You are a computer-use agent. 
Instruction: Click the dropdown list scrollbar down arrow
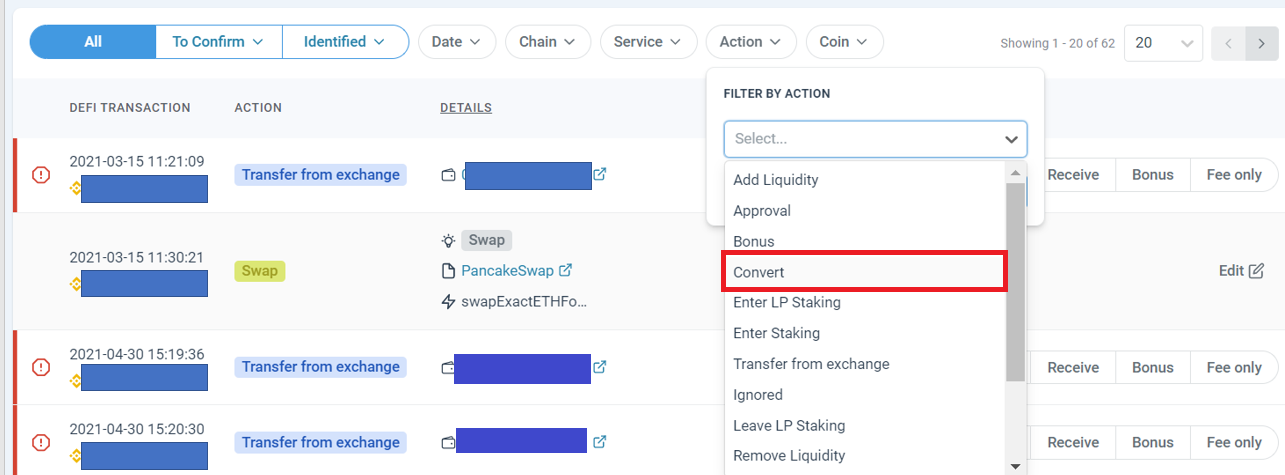point(1016,466)
